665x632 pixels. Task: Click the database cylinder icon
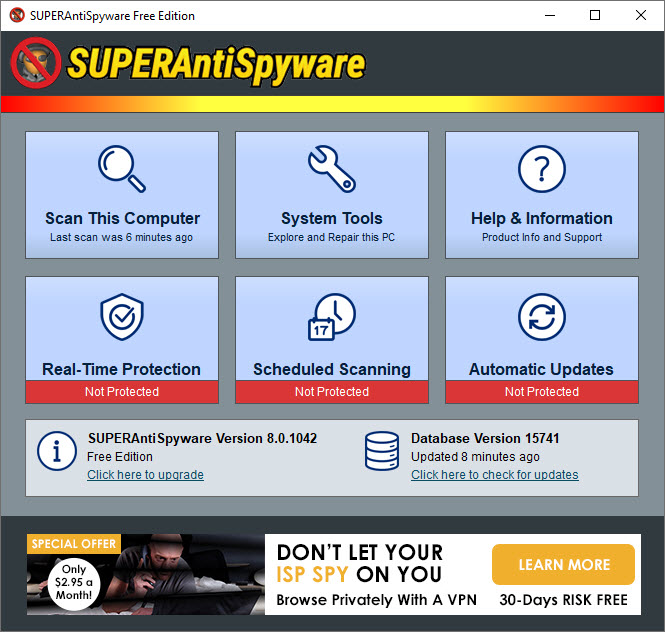click(382, 451)
